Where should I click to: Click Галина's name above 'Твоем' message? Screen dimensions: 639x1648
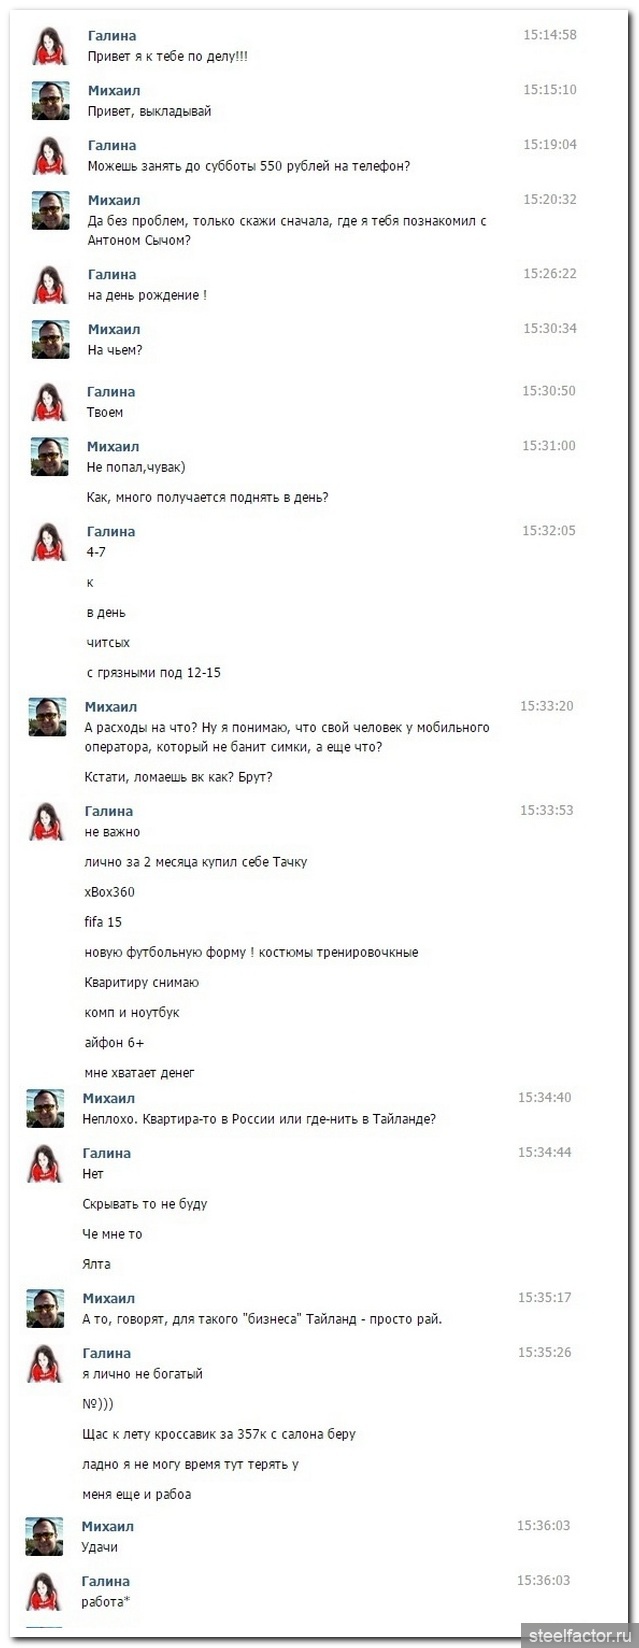click(x=111, y=392)
